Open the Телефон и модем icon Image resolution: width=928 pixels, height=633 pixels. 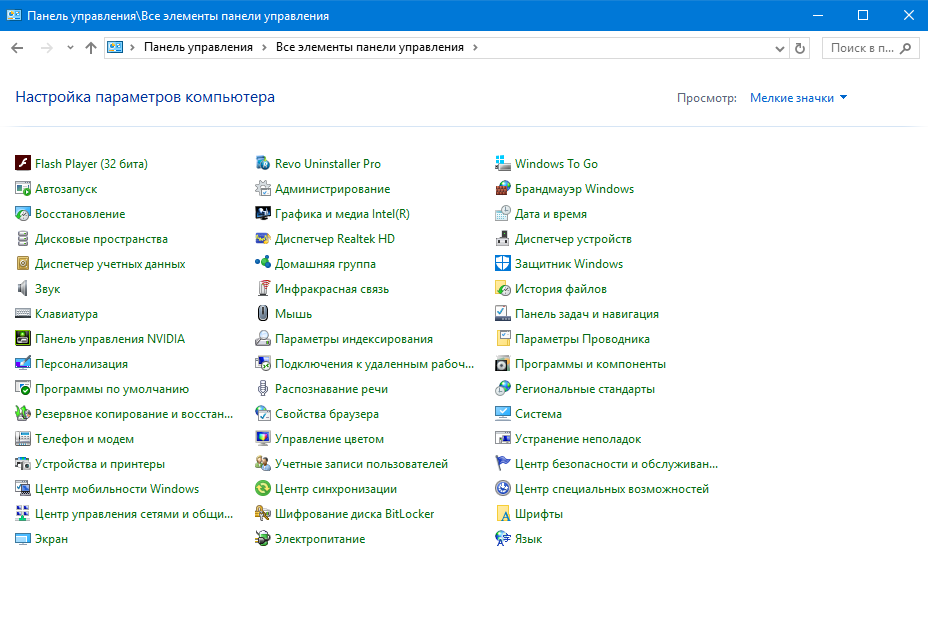coord(22,438)
